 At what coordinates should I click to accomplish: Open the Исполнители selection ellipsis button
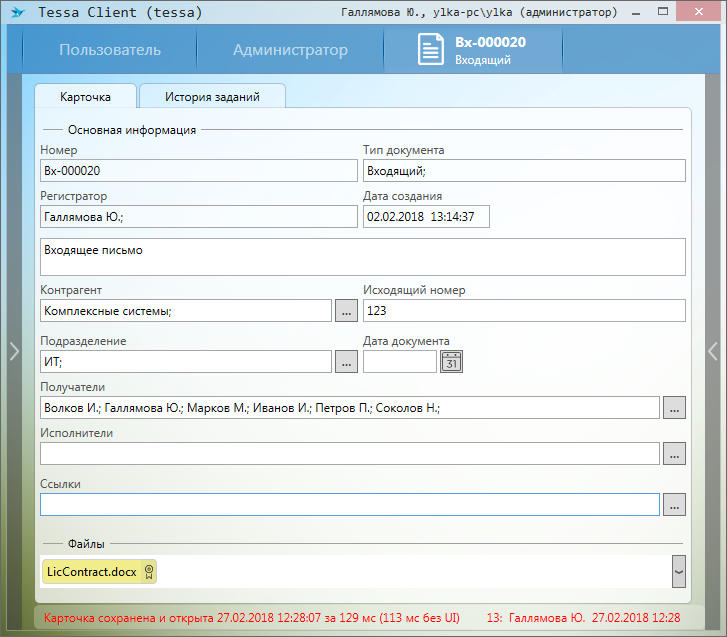click(x=674, y=454)
